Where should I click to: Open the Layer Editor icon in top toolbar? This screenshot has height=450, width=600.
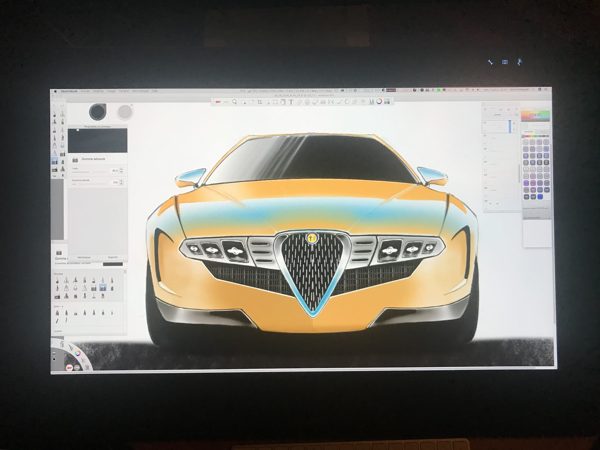(x=387, y=101)
